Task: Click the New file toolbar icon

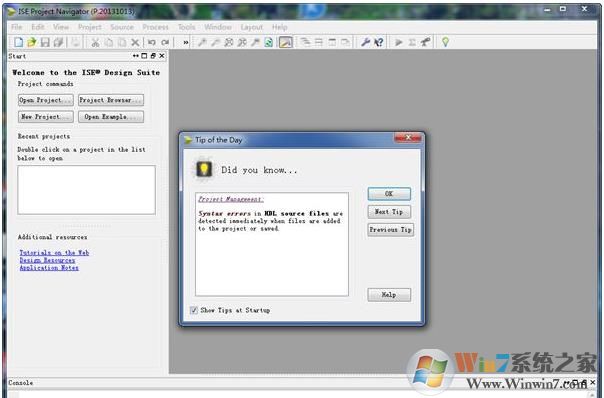Action: [18, 42]
